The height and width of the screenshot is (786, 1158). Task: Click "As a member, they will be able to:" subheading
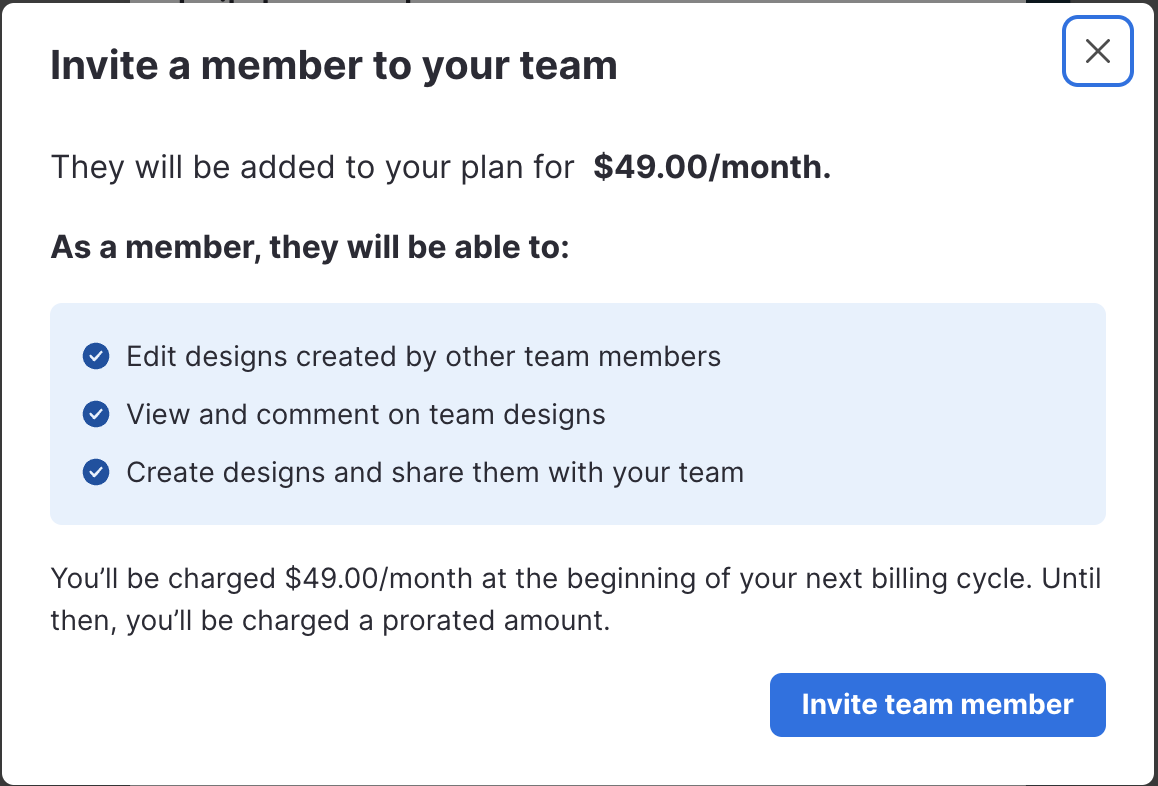coord(310,247)
